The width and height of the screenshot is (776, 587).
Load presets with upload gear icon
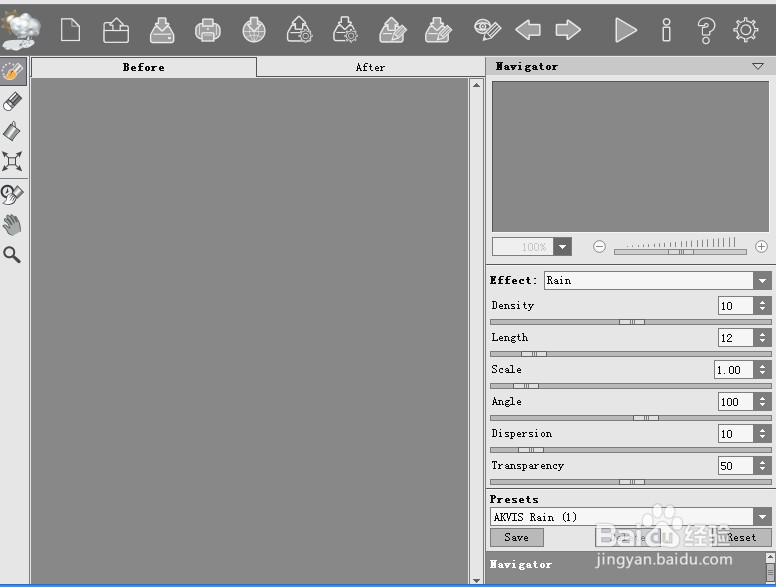(x=299, y=30)
